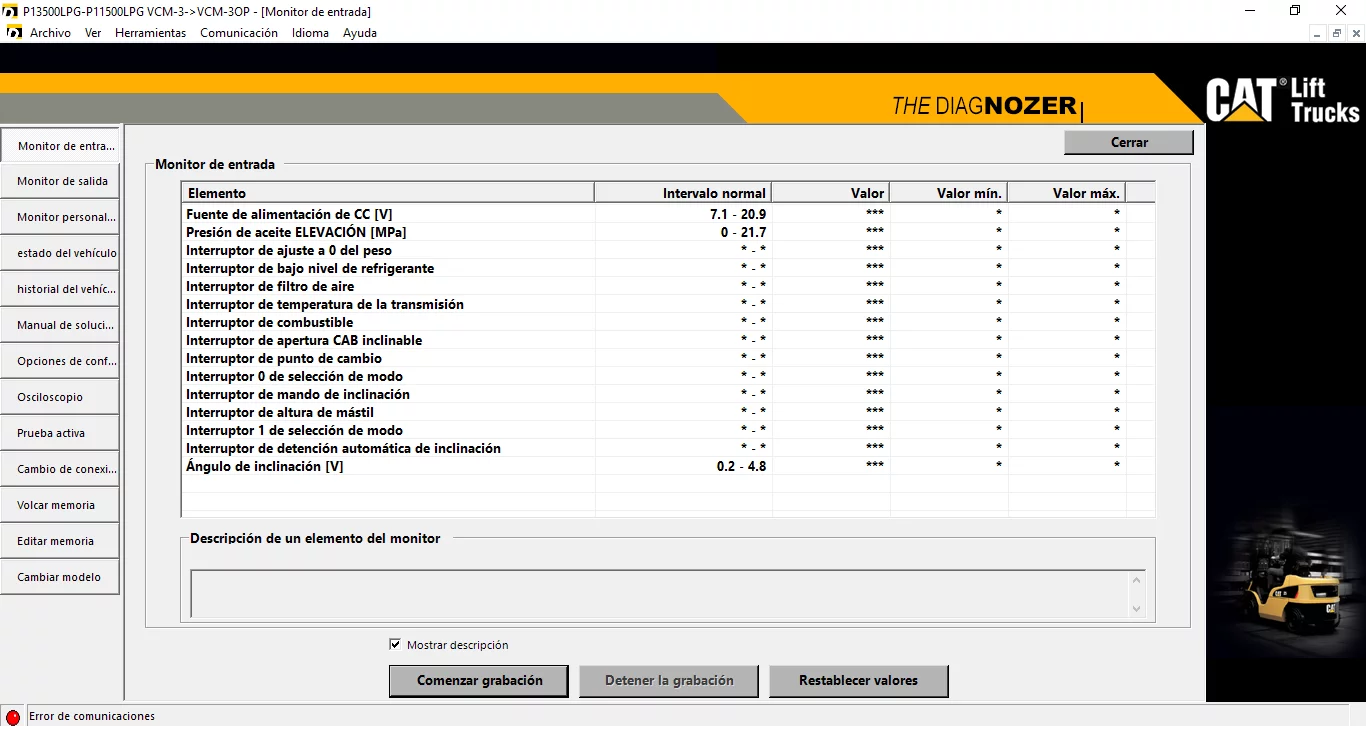Toggle the Mostrar descripción checkbox
The image size is (1368, 736).
point(395,644)
